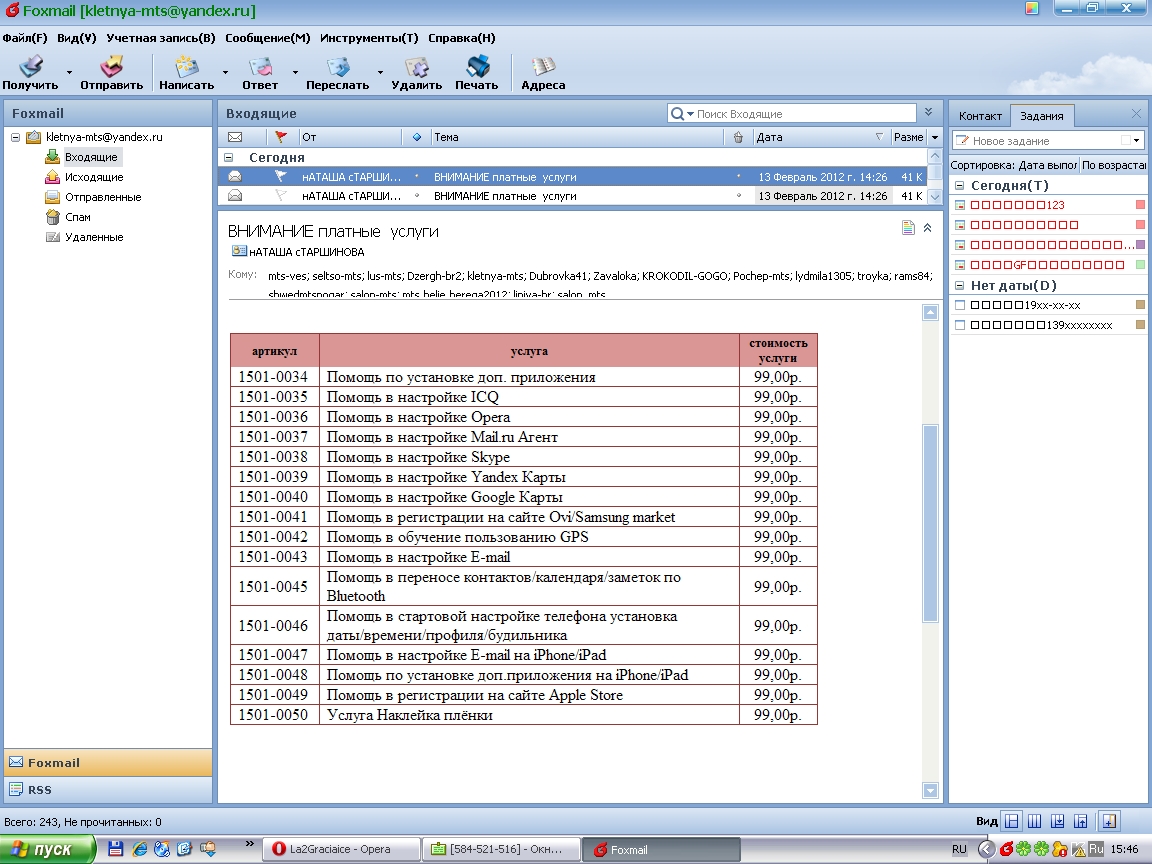This screenshot has height=864, width=1152.
Task: Toggle checkbox for task ending in 123
Action: click(x=960, y=205)
